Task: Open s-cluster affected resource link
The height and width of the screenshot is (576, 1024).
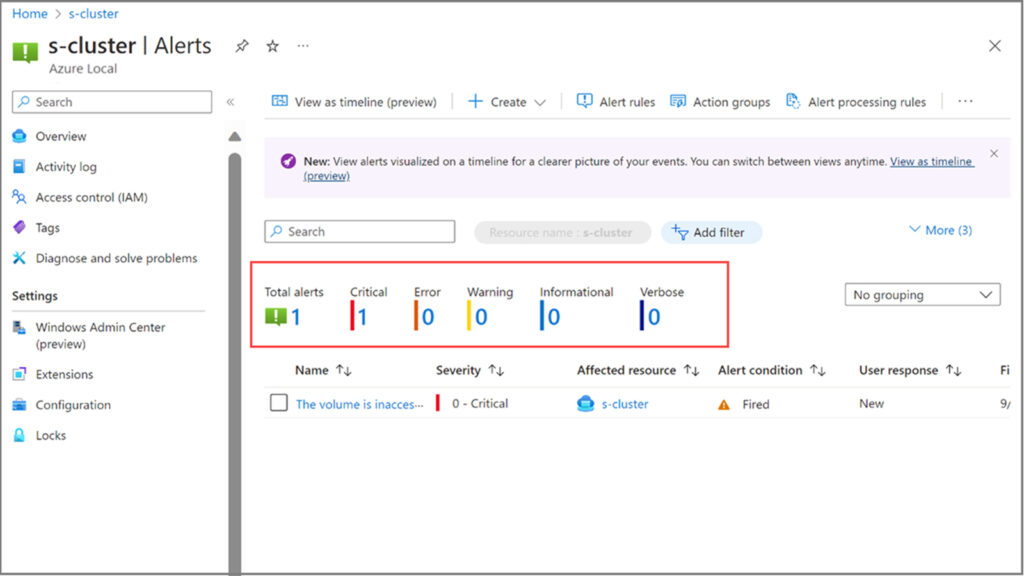Action: click(624, 404)
